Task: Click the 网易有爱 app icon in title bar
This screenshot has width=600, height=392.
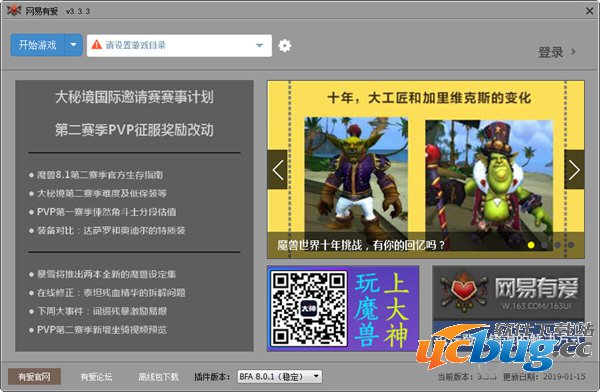Action: point(14,10)
